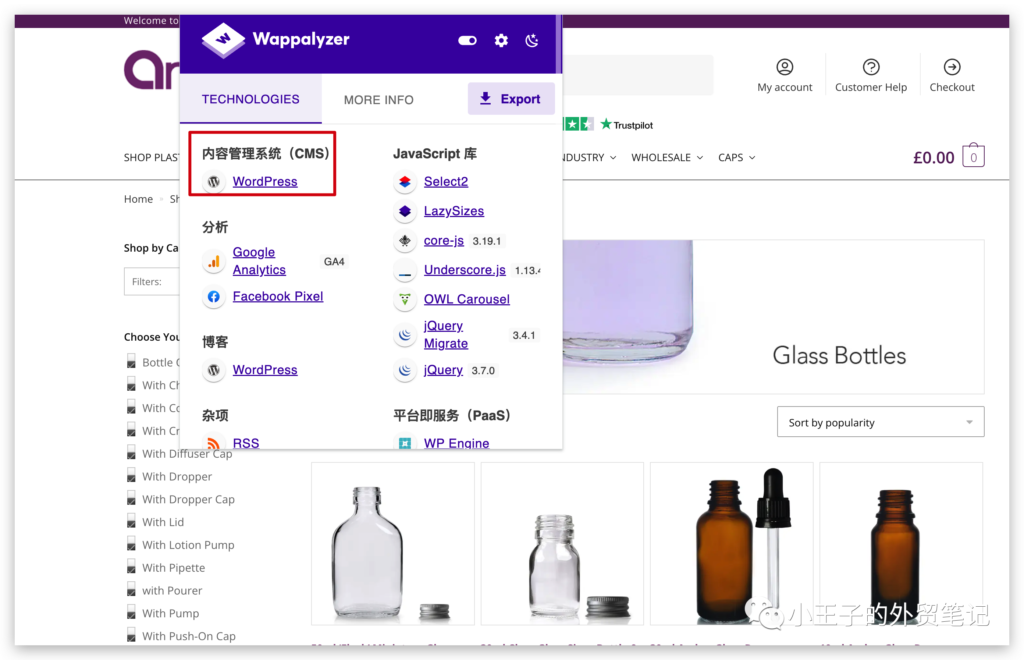Image resolution: width=1024 pixels, height=660 pixels.
Task: Open the jQuery Migrate link
Action: tap(446, 335)
